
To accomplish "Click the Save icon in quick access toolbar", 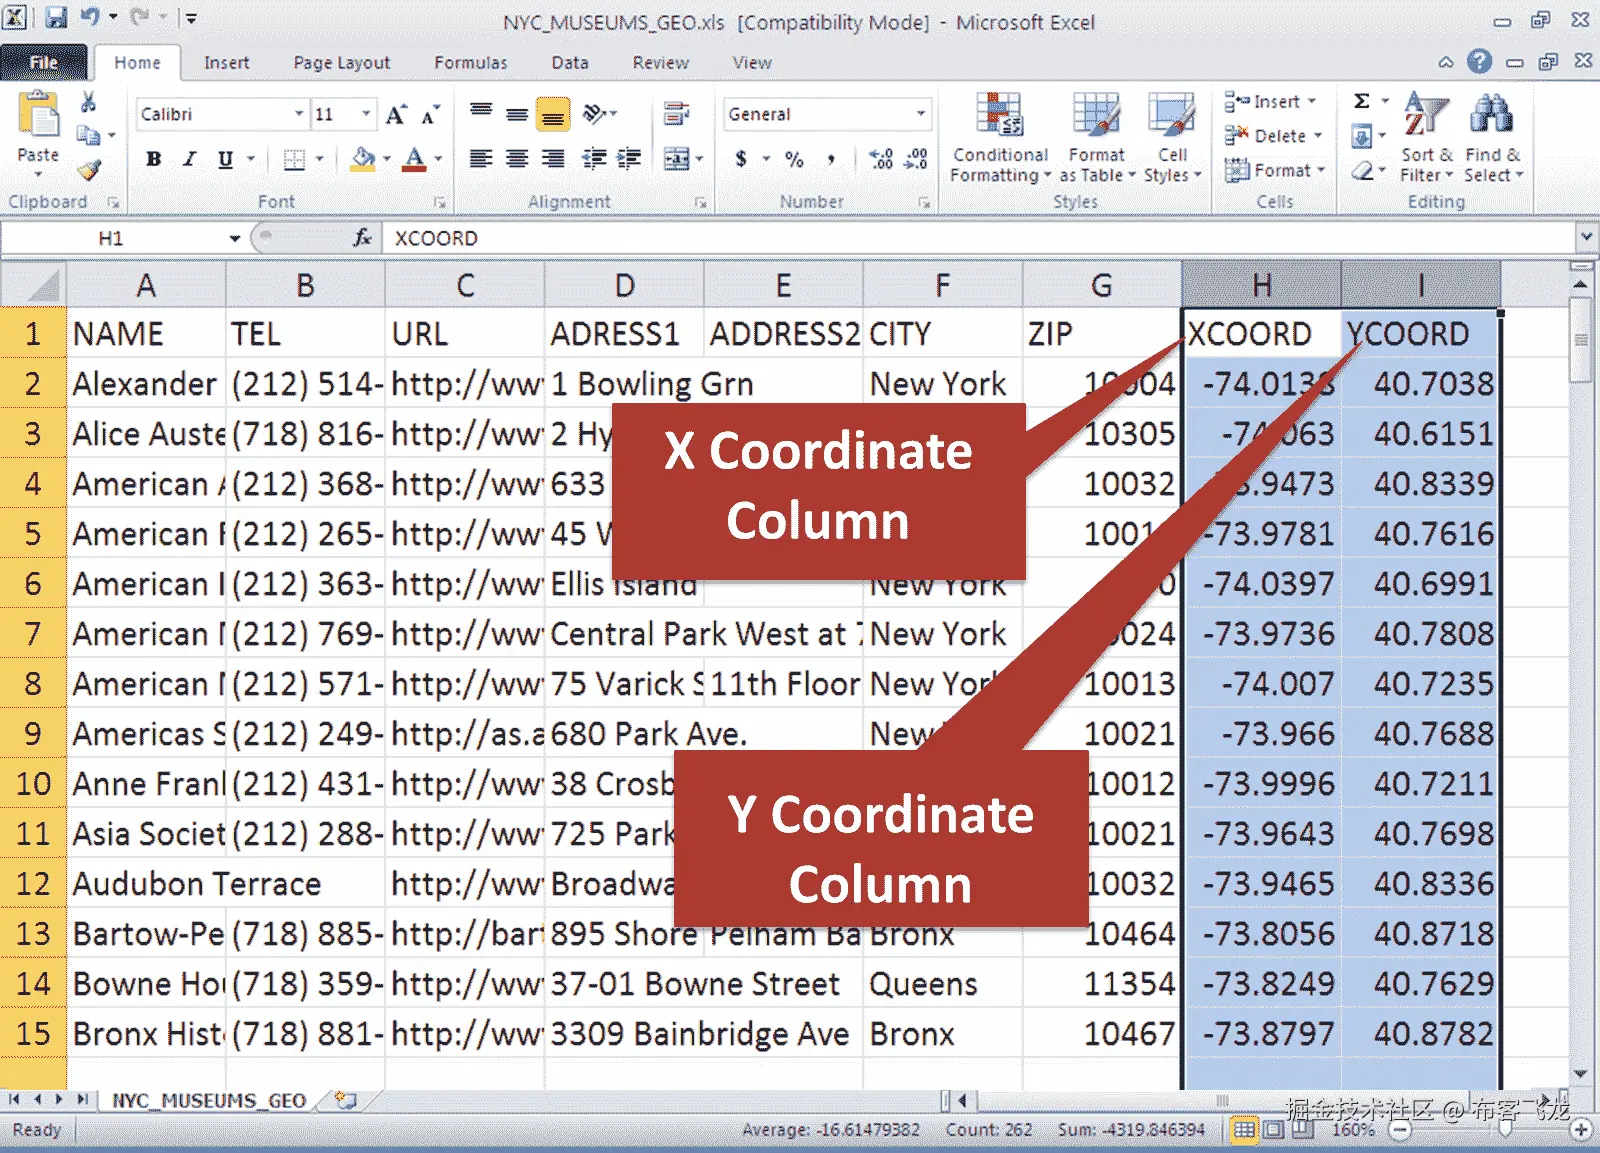I will click(x=56, y=17).
